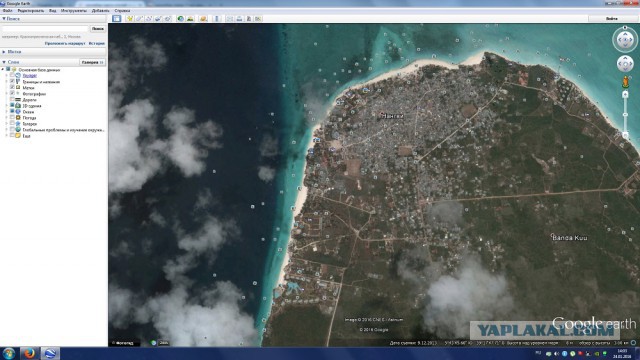Click the up arrow on Look joystick
The image size is (640, 360).
click(x=625, y=34)
